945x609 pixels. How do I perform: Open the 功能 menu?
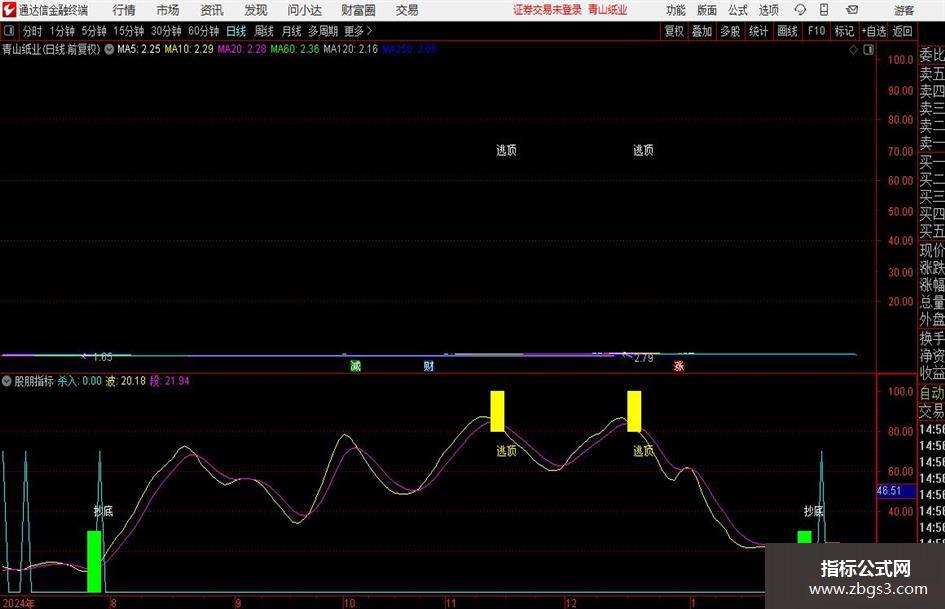click(x=676, y=10)
